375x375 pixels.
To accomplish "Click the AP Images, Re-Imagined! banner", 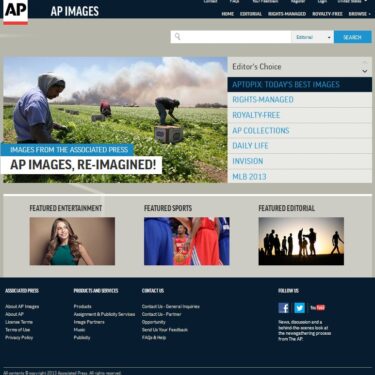I will [82, 165].
